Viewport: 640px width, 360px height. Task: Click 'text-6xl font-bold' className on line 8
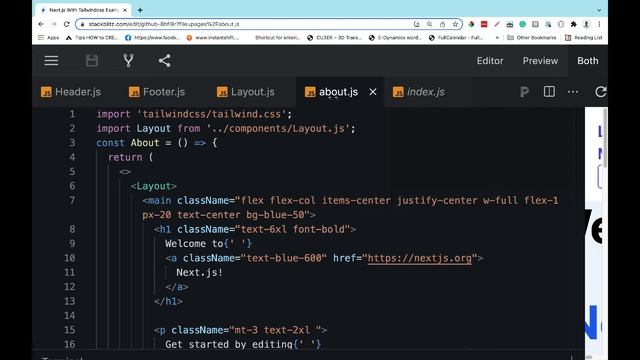point(293,229)
